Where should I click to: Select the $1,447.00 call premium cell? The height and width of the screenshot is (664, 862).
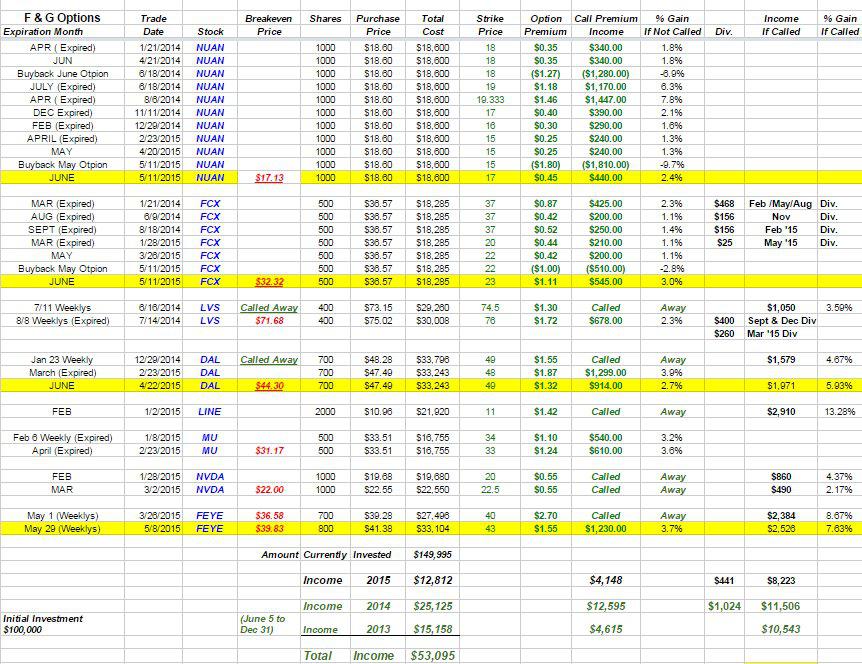[x=606, y=99]
